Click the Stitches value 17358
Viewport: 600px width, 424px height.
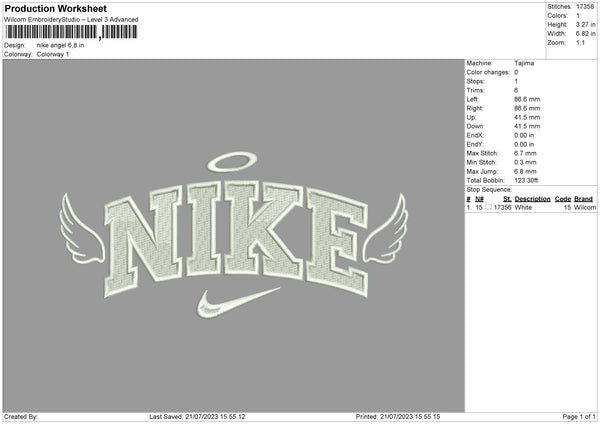click(x=585, y=7)
